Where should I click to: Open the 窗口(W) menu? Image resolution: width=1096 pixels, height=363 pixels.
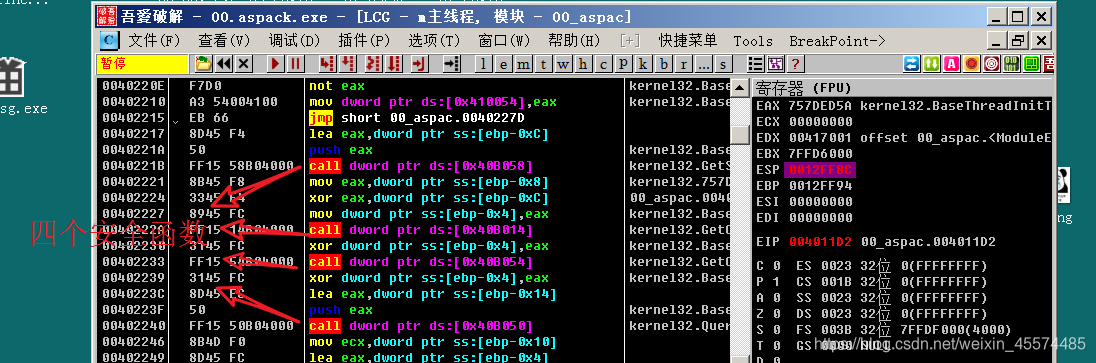[504, 41]
